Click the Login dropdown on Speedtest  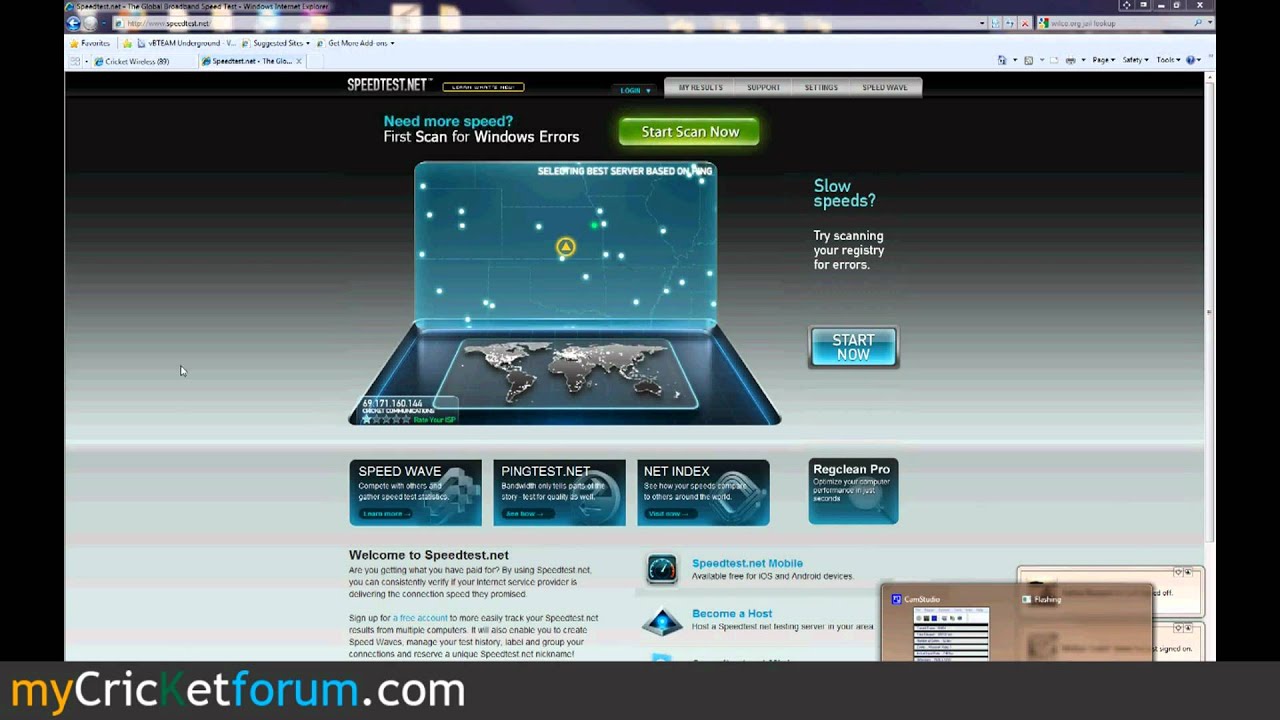[635, 90]
